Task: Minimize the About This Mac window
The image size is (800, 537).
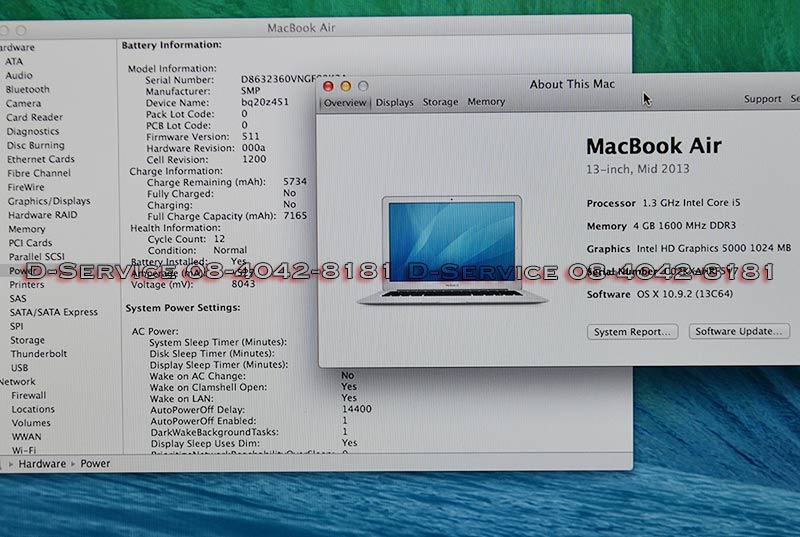Action: (x=345, y=86)
